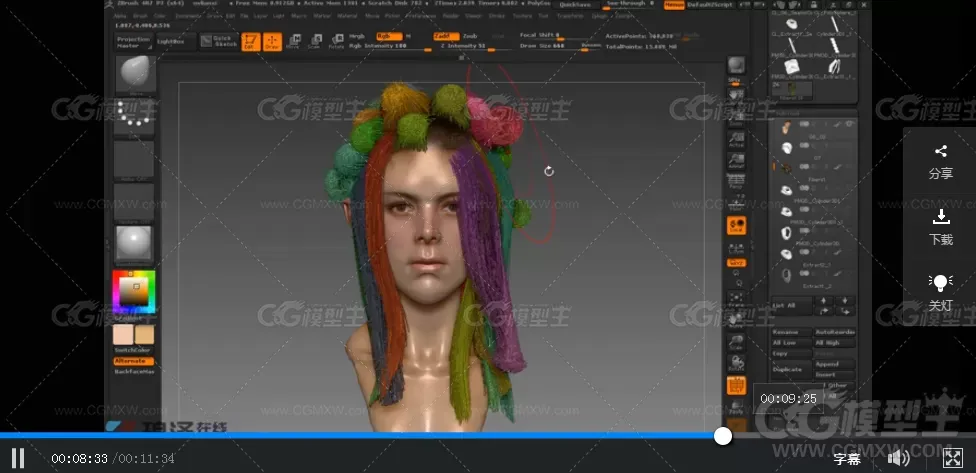This screenshot has height=473, width=976.
Task: Click the List All button
Action: 792,306
